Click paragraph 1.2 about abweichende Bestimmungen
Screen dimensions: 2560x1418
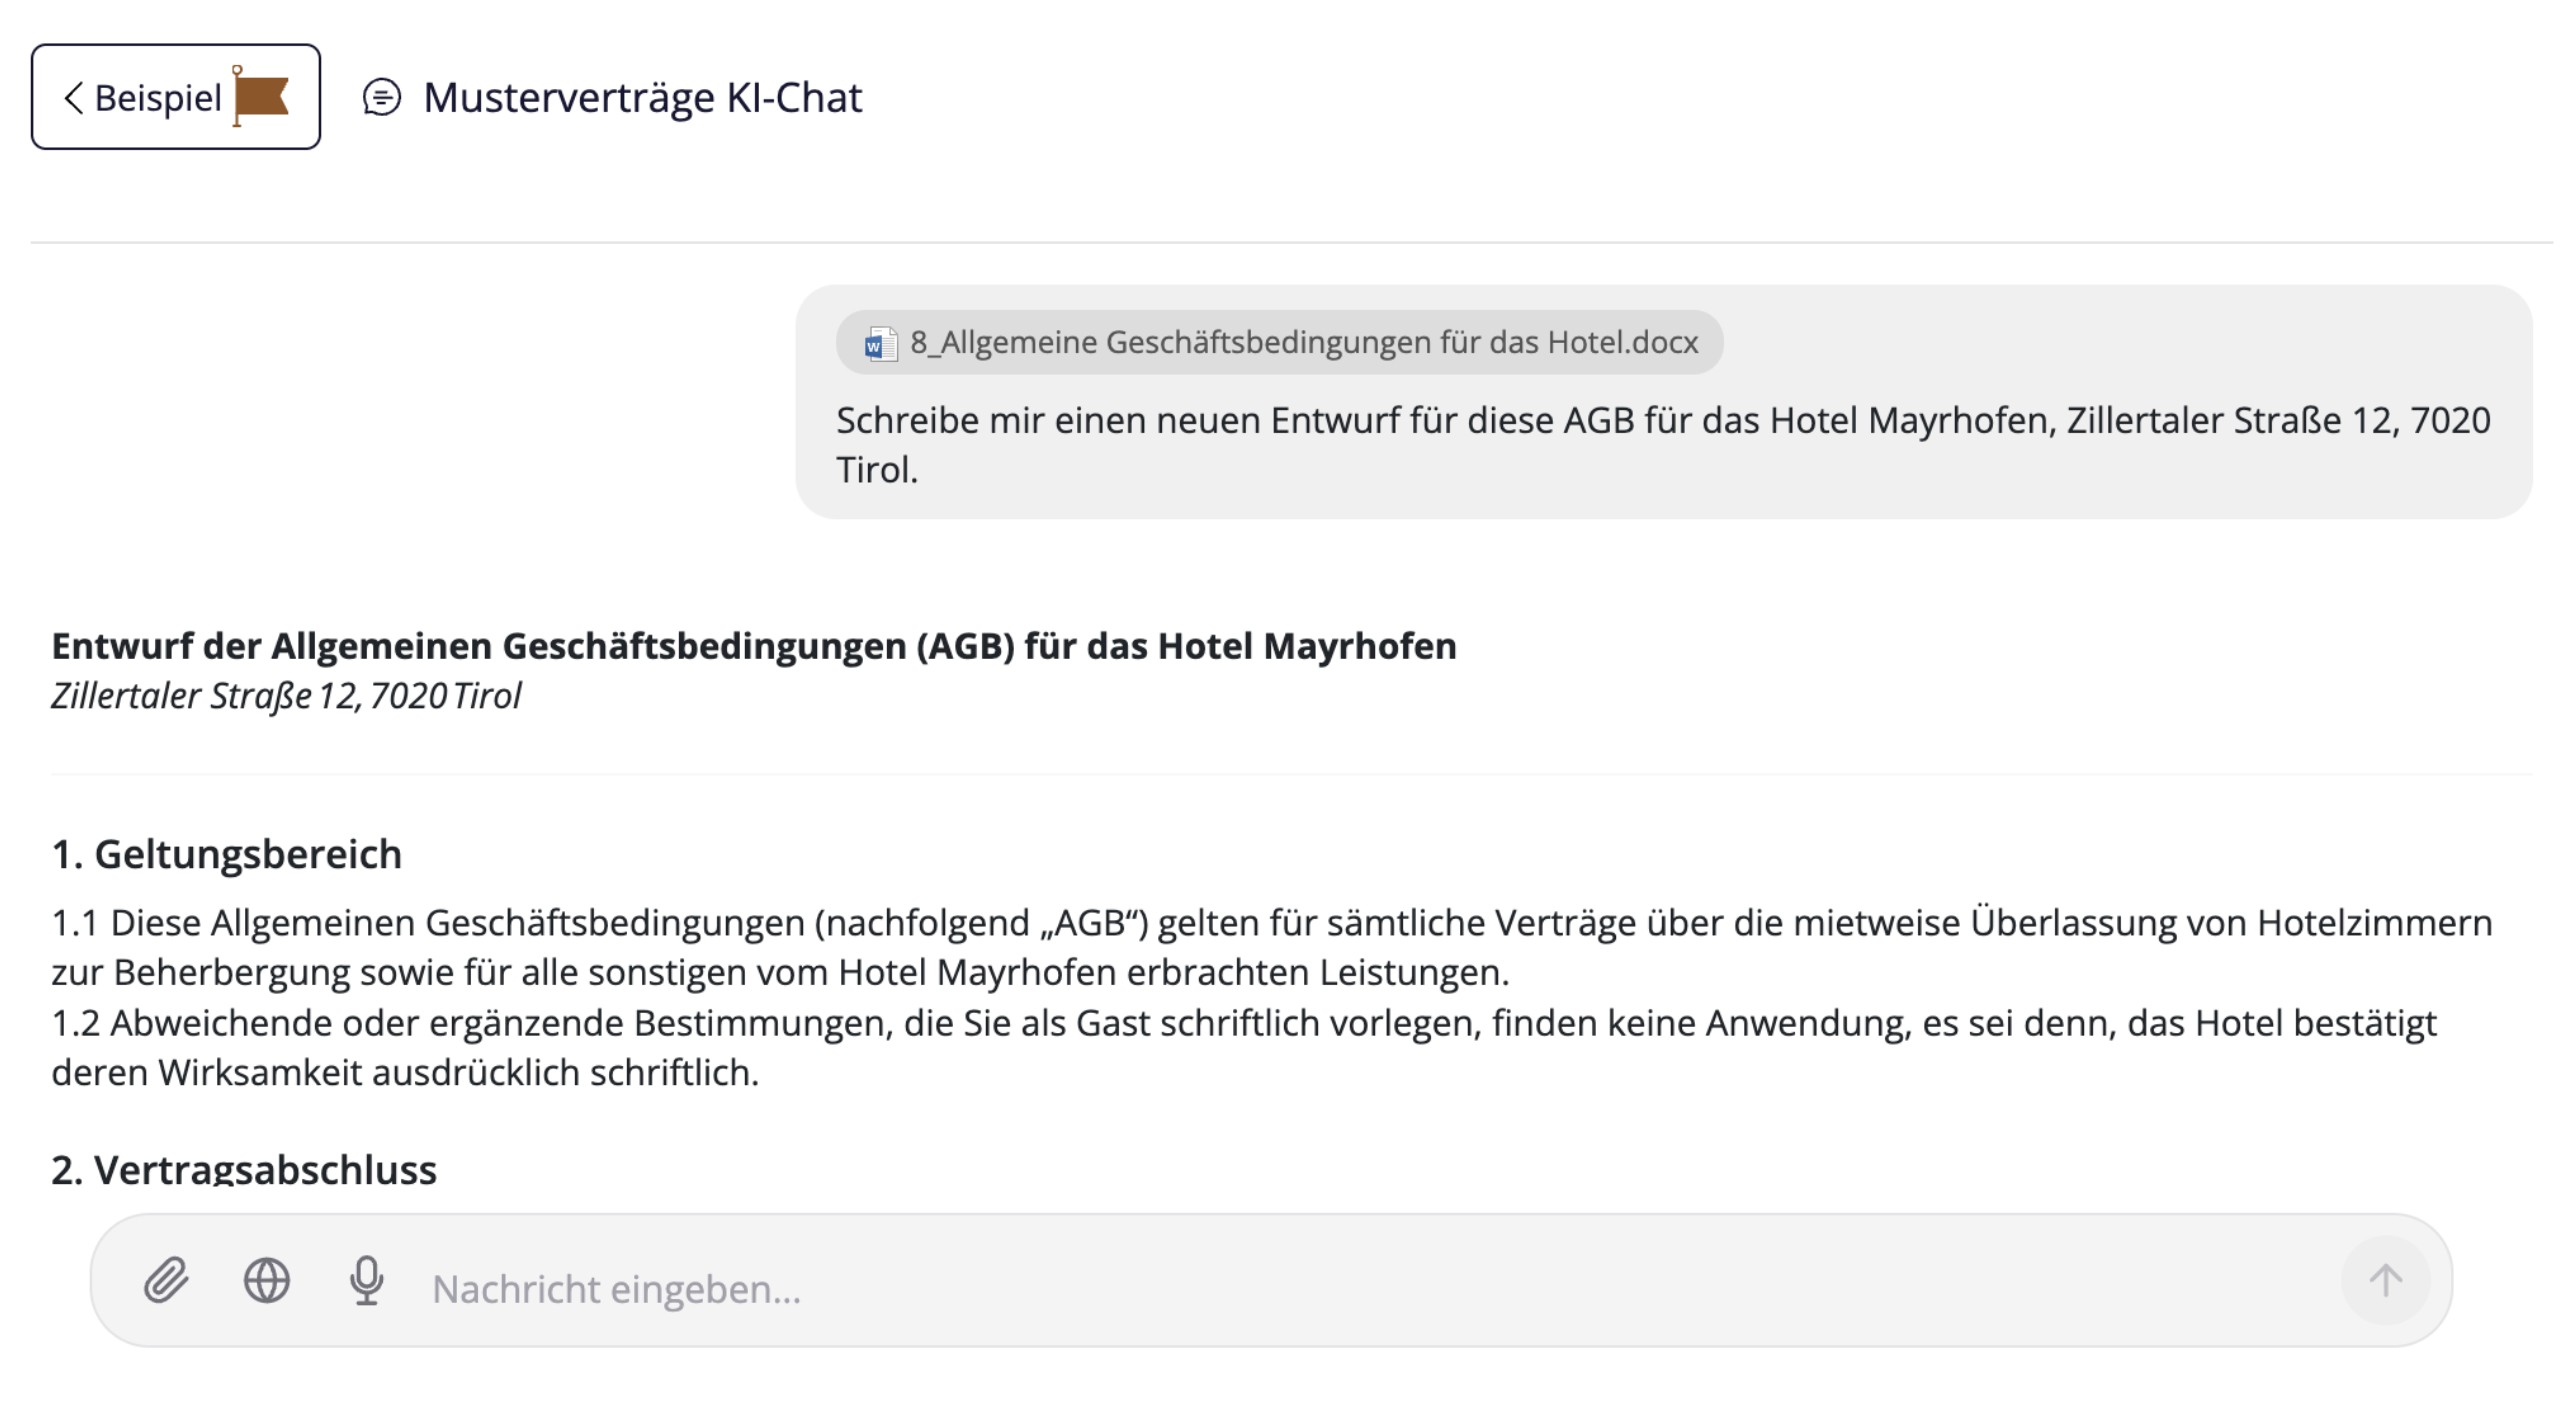click(1244, 1047)
